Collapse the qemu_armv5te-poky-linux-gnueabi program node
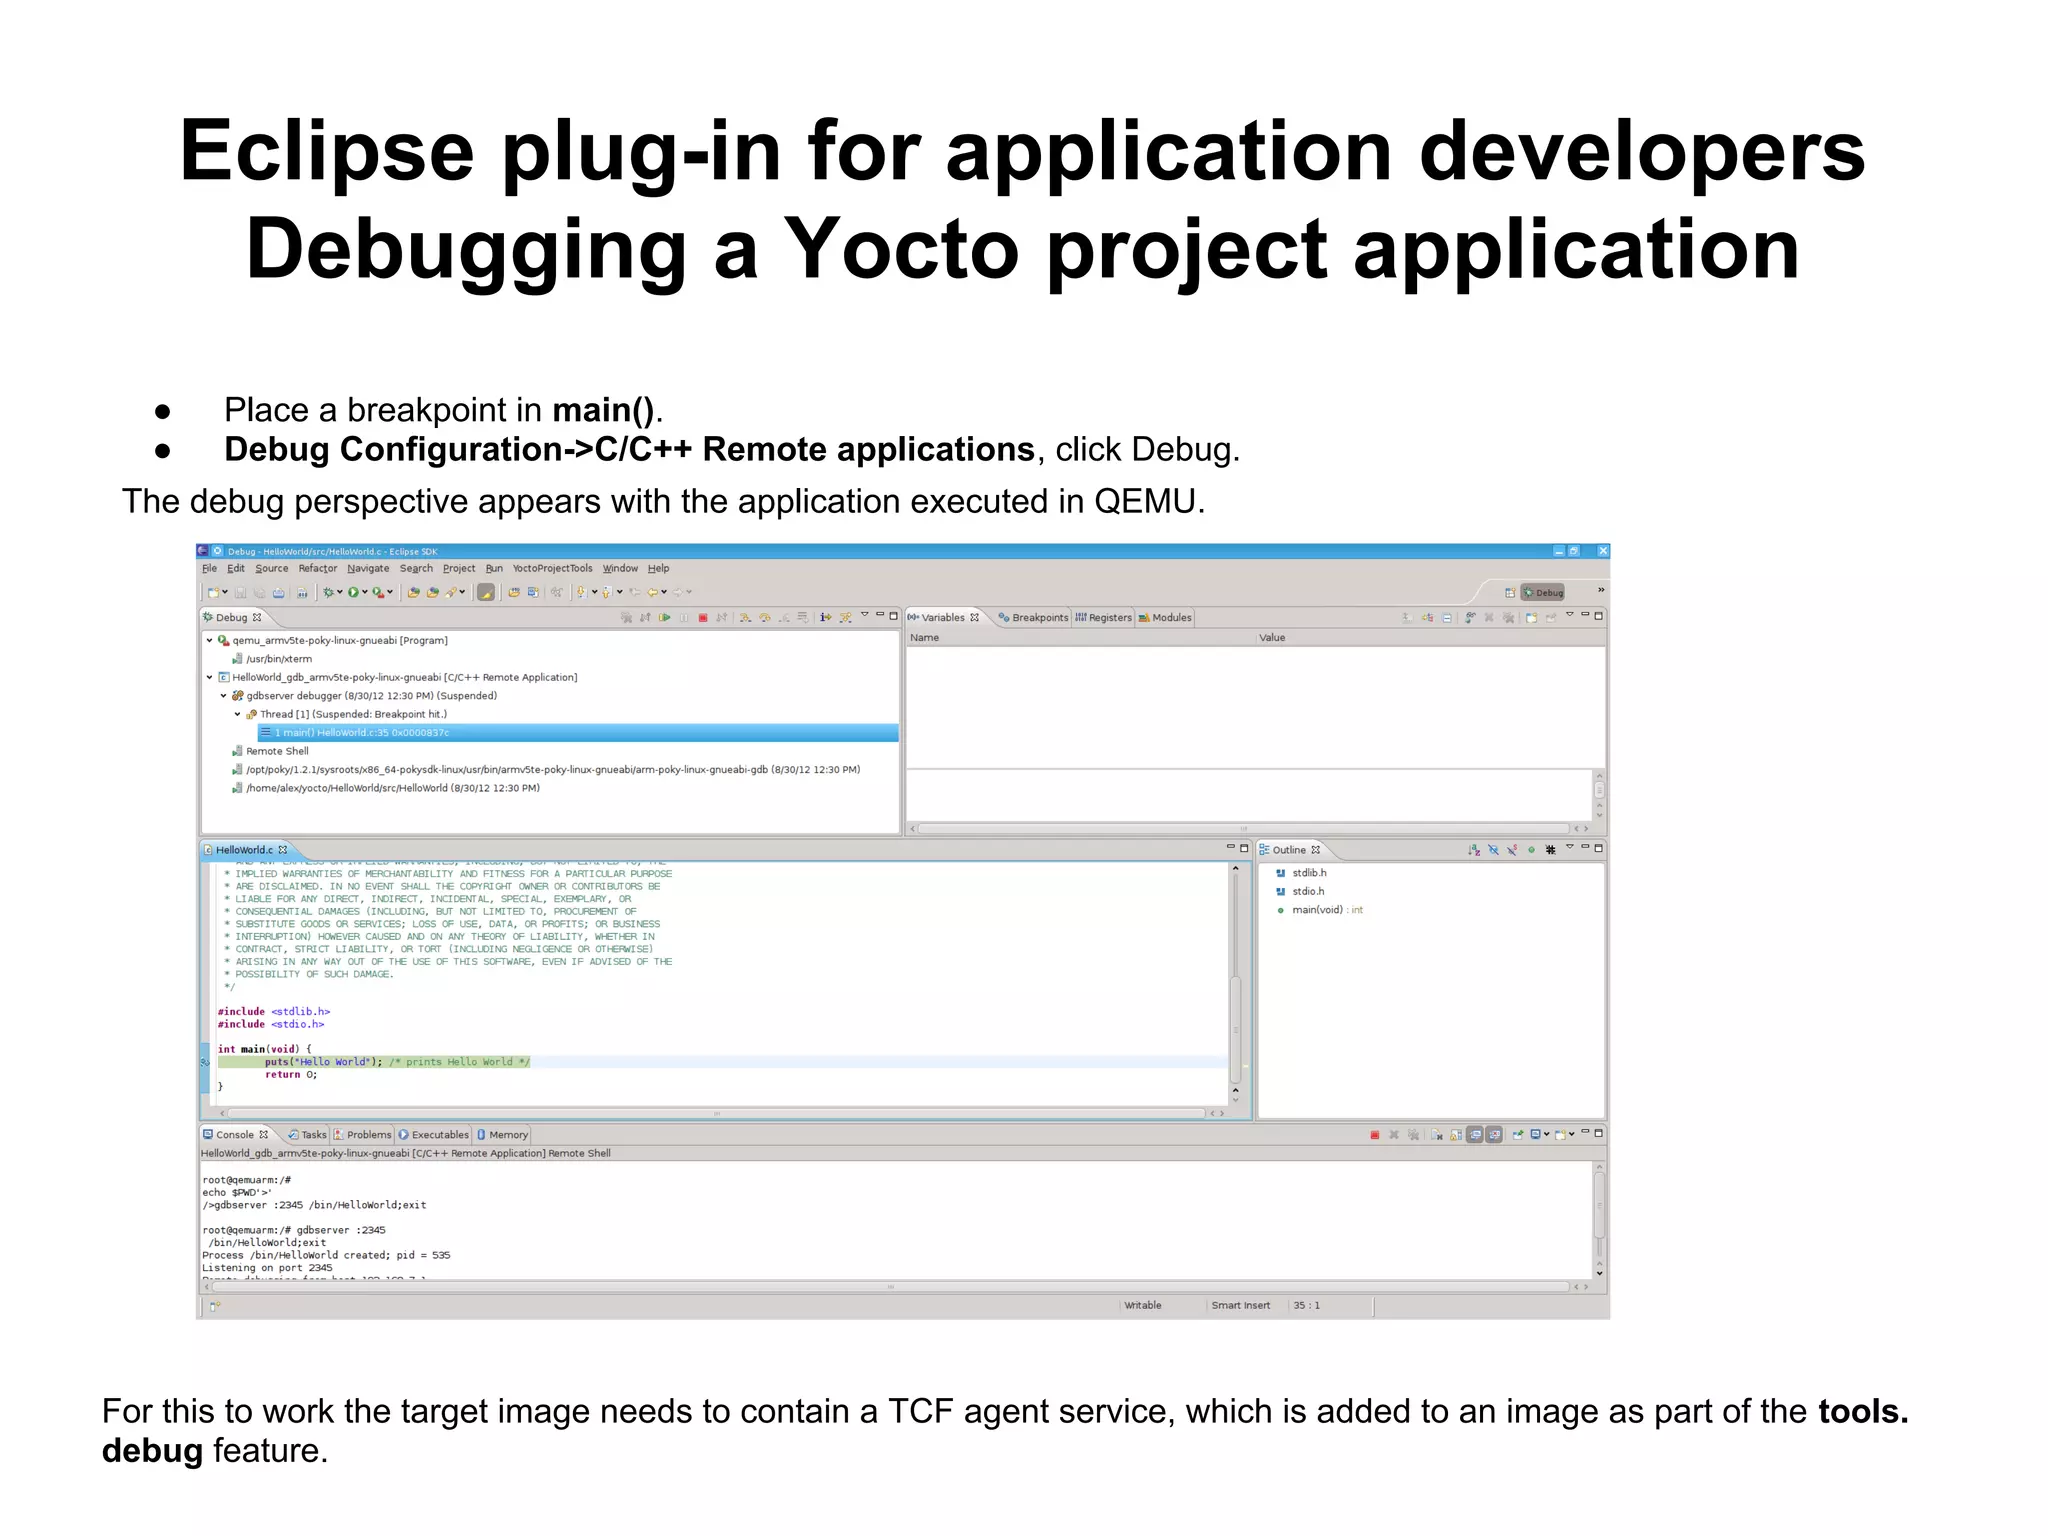Viewport: 2048px width, 1536px height. (209, 641)
